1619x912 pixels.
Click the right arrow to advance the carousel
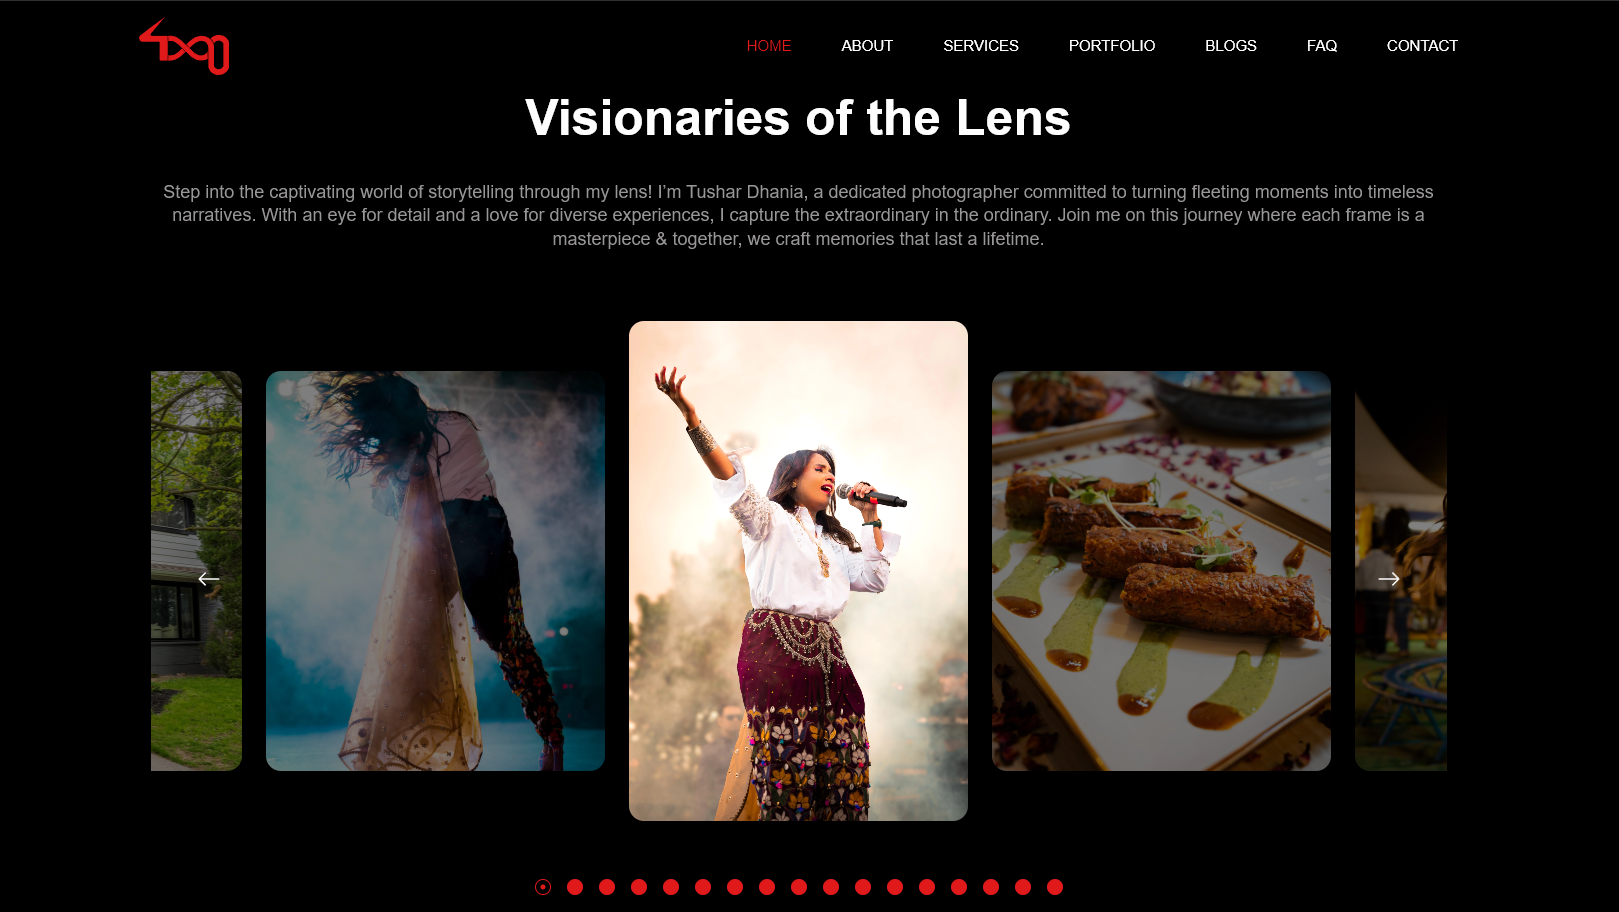pos(1389,579)
